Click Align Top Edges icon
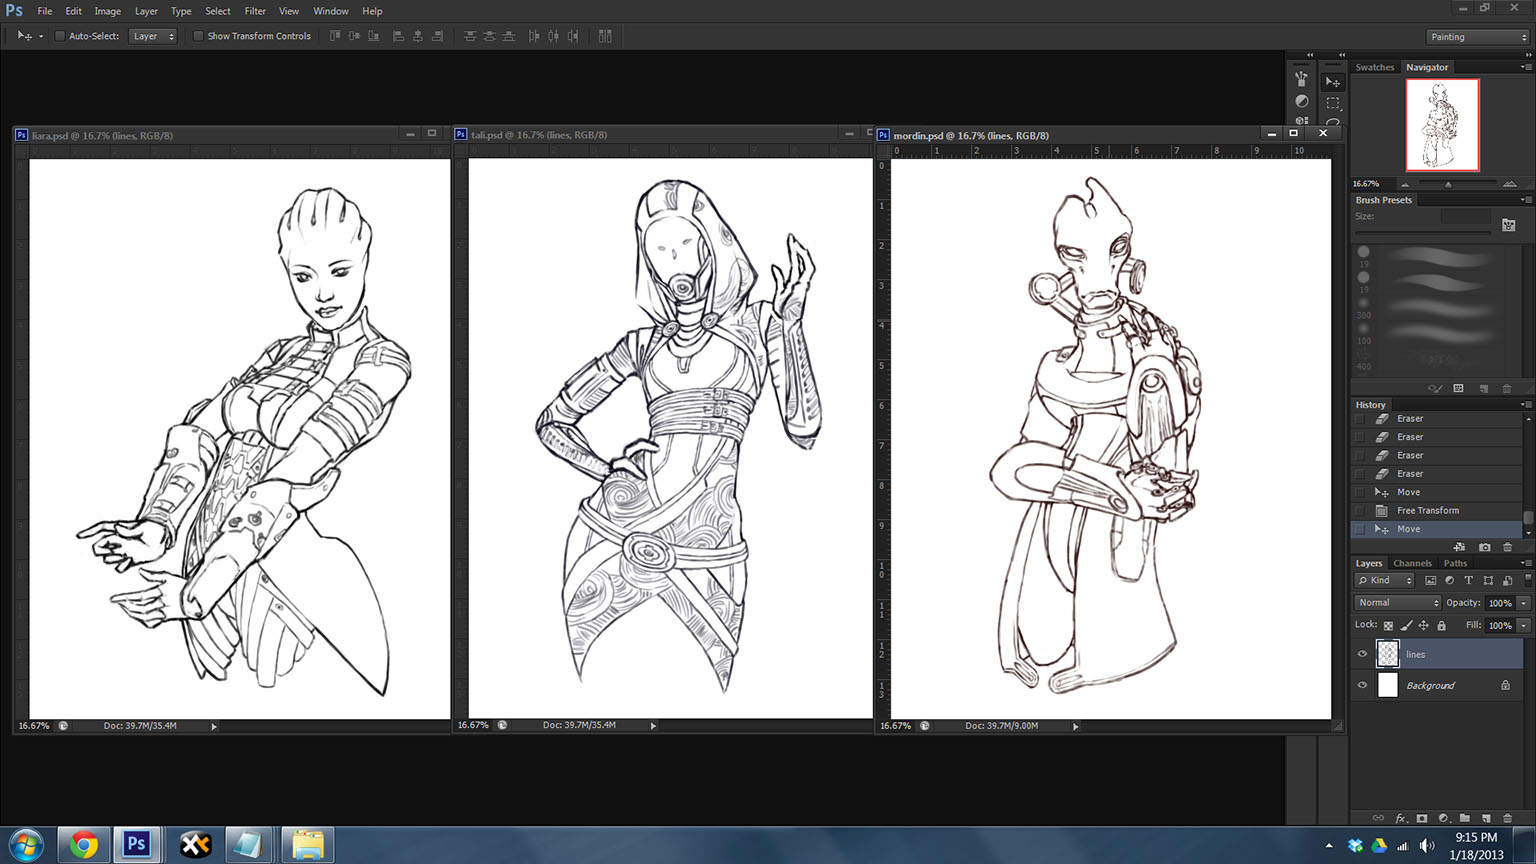Image resolution: width=1536 pixels, height=864 pixels. [x=335, y=36]
